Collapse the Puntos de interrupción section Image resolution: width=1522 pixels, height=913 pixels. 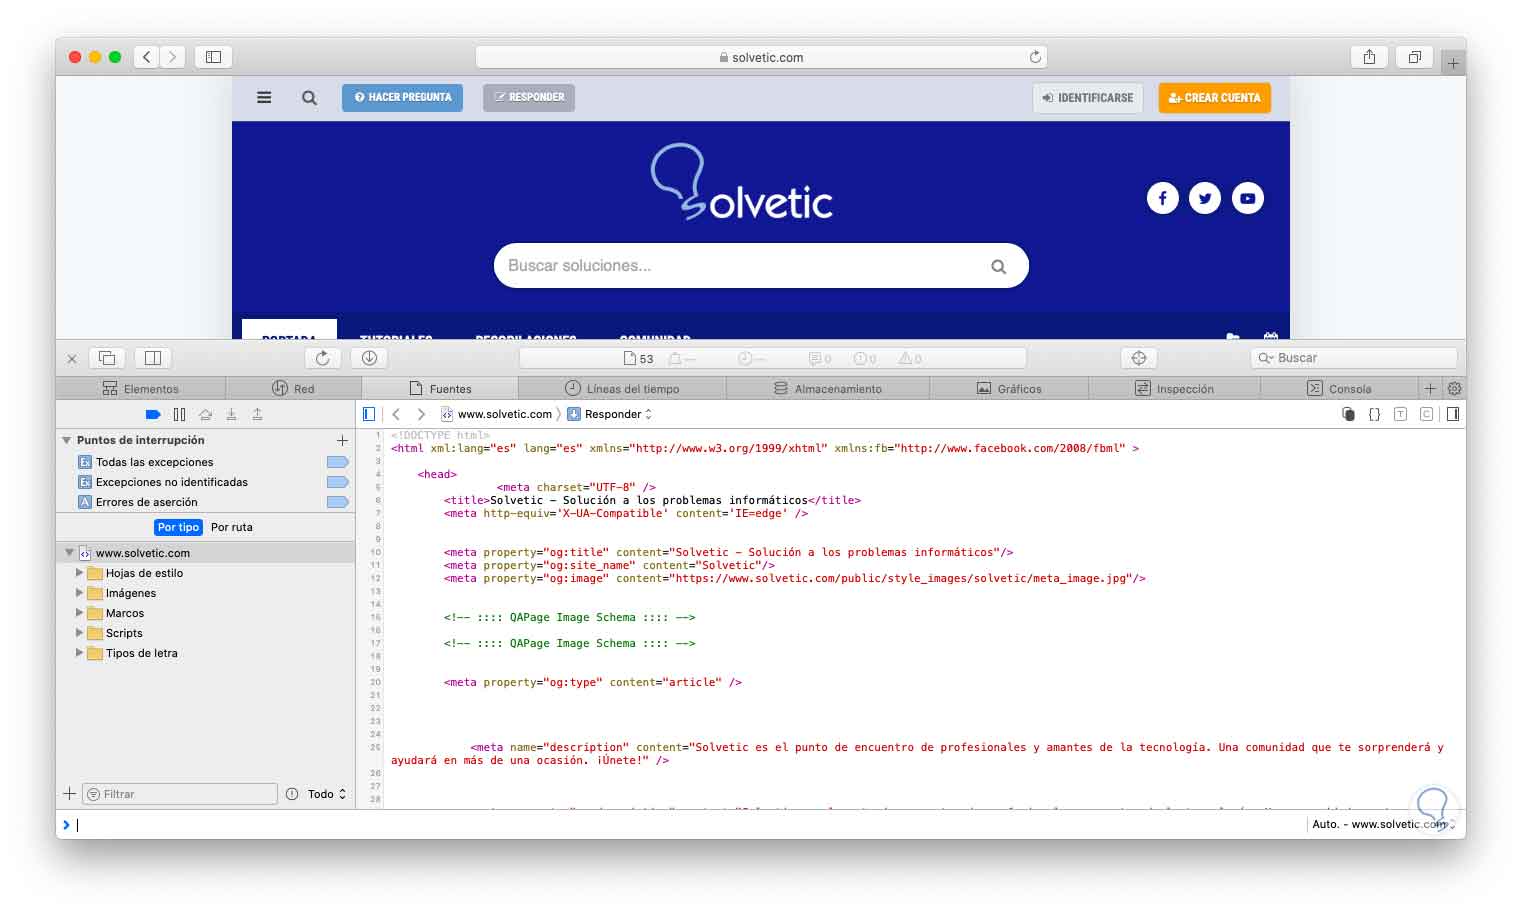67,440
